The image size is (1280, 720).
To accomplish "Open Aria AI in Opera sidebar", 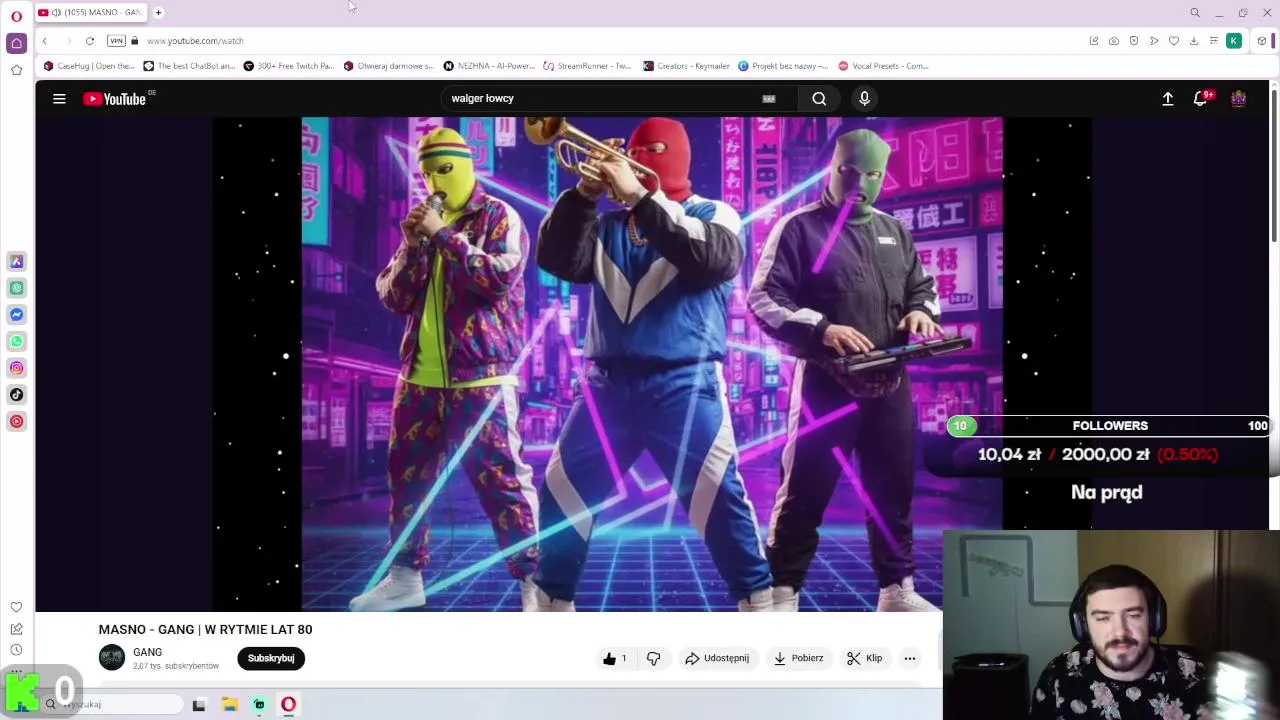I will tap(16, 261).
